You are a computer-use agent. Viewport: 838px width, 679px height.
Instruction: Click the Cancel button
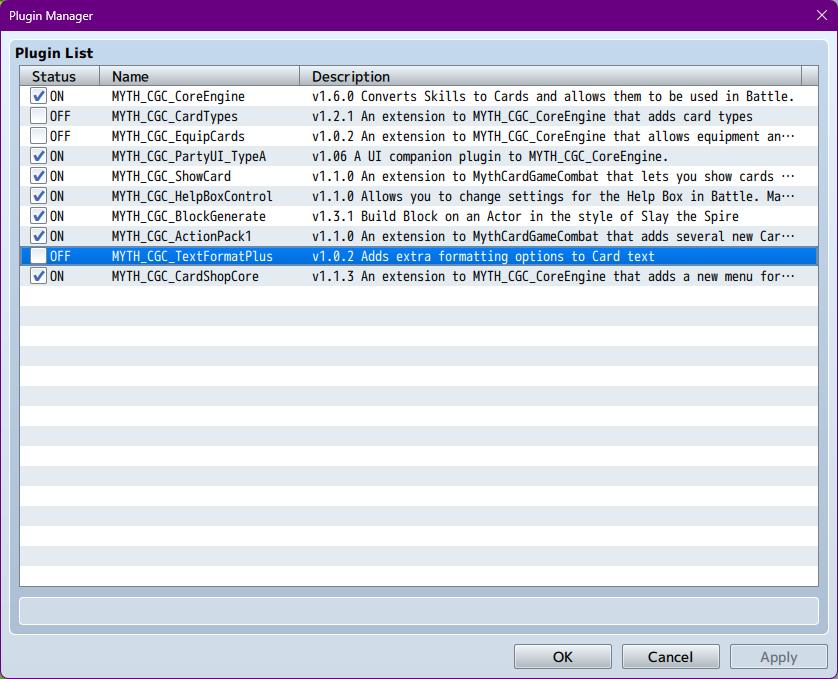[670, 657]
